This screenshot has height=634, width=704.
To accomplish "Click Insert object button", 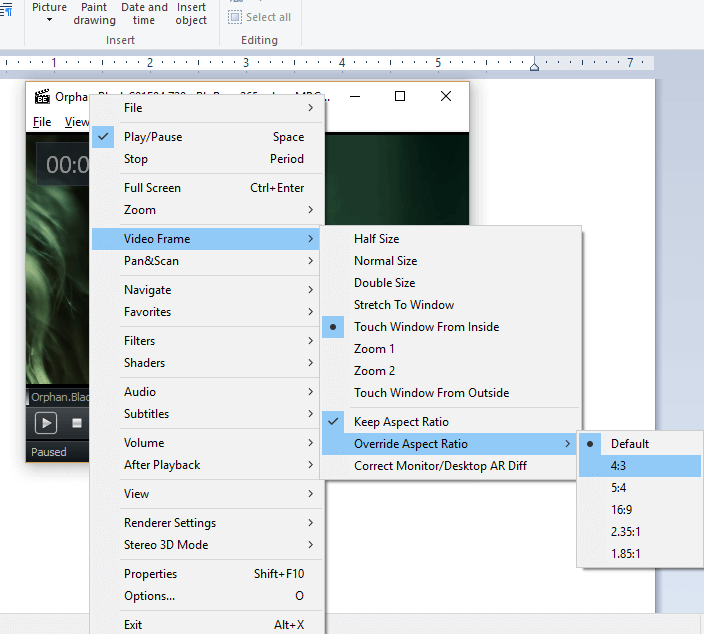I will pyautogui.click(x=191, y=13).
